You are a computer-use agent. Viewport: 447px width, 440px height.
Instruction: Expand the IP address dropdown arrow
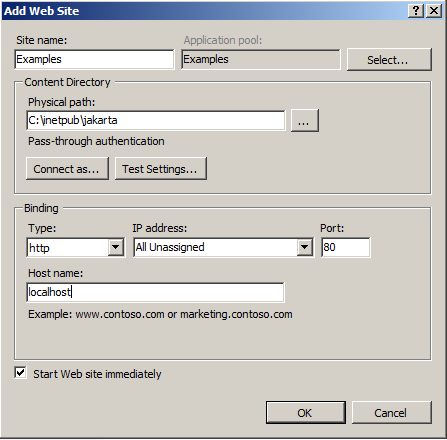pos(304,247)
